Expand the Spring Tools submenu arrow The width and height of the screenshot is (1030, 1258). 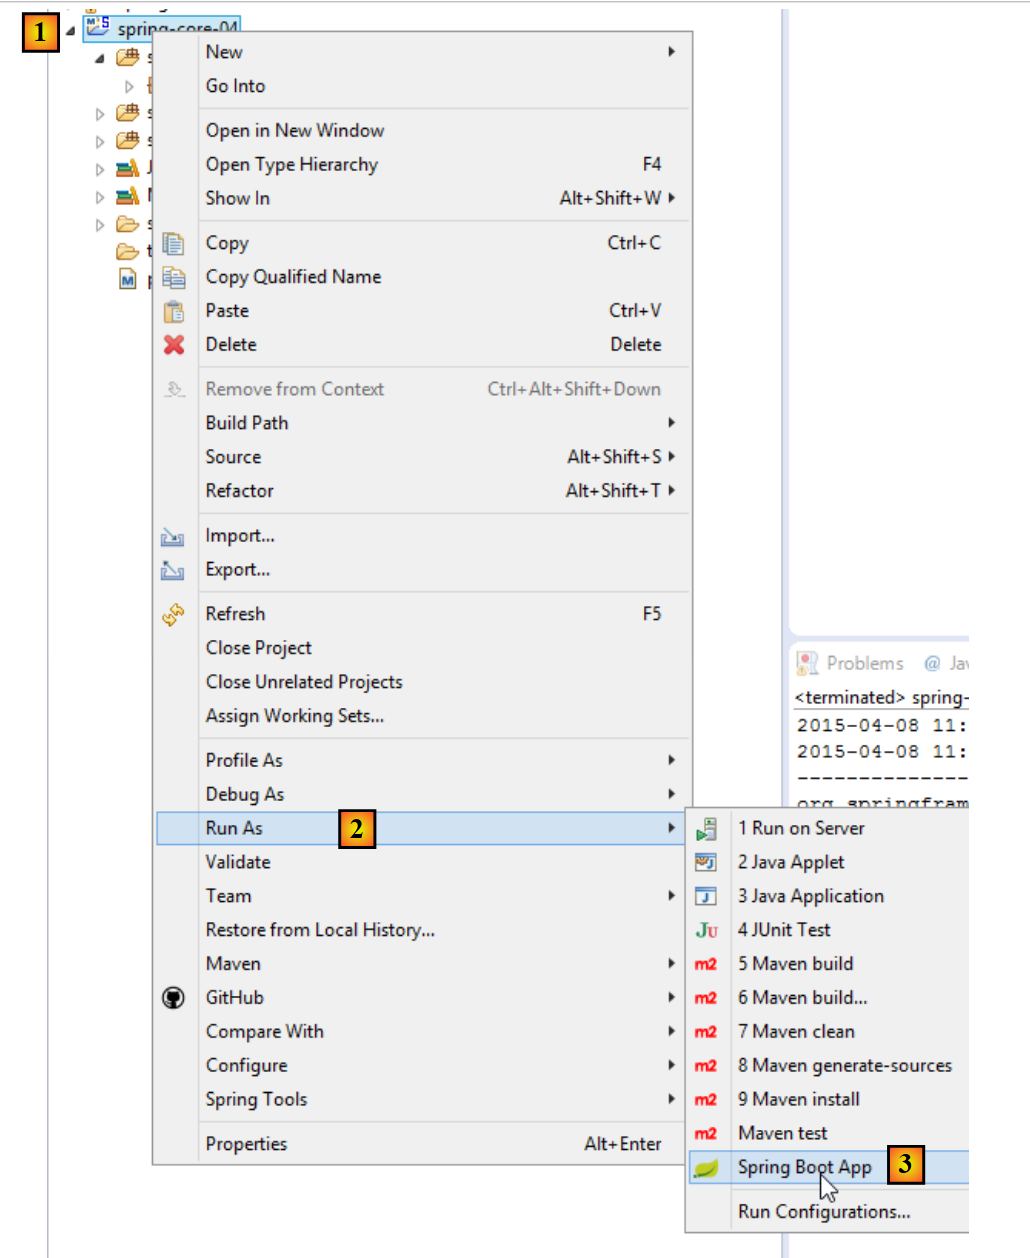[x=672, y=1099]
